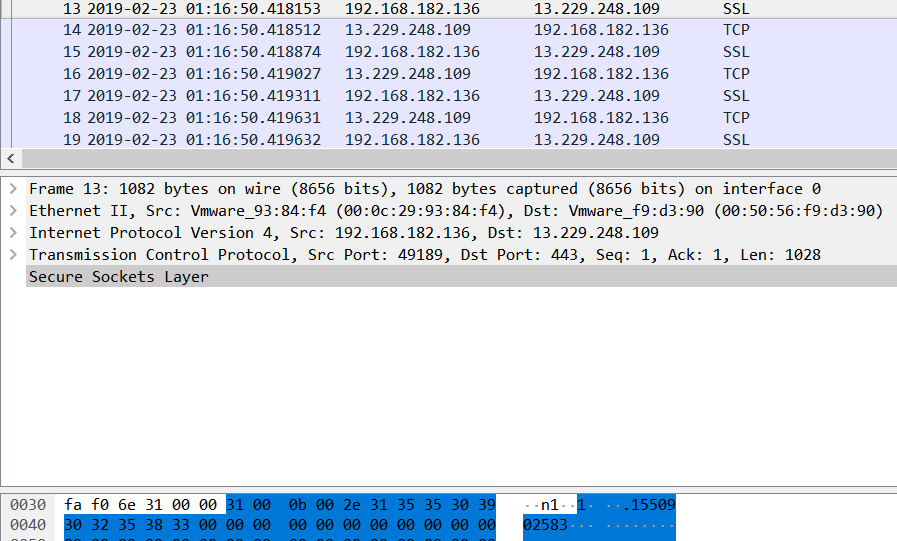
Task: Select packet 18 from source 13.229.248.109
Action: point(407,118)
